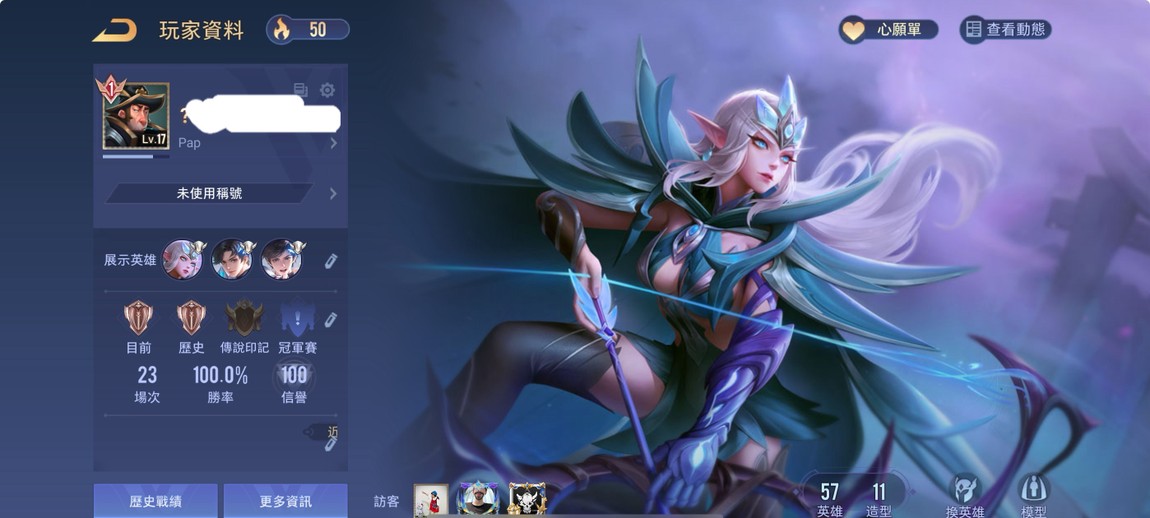
Task: View the 目前 current rank badge
Action: 138,318
